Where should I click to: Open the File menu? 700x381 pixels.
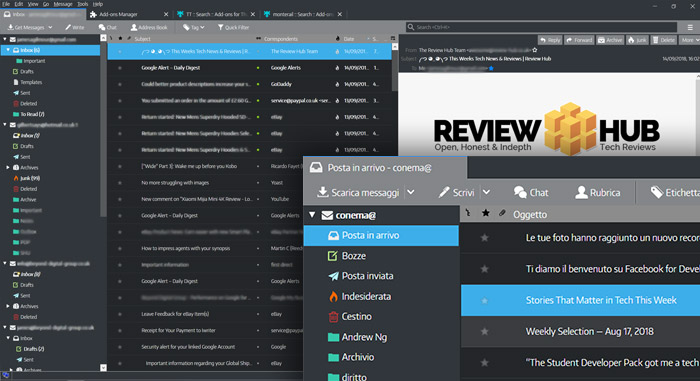(6, 4)
